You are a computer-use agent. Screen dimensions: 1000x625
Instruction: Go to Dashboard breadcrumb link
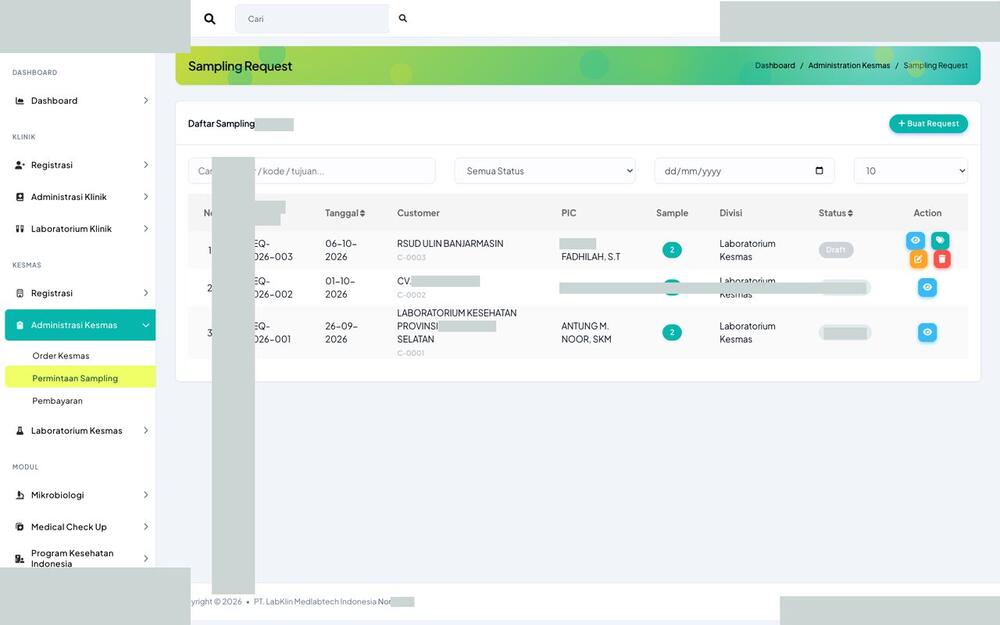point(775,66)
